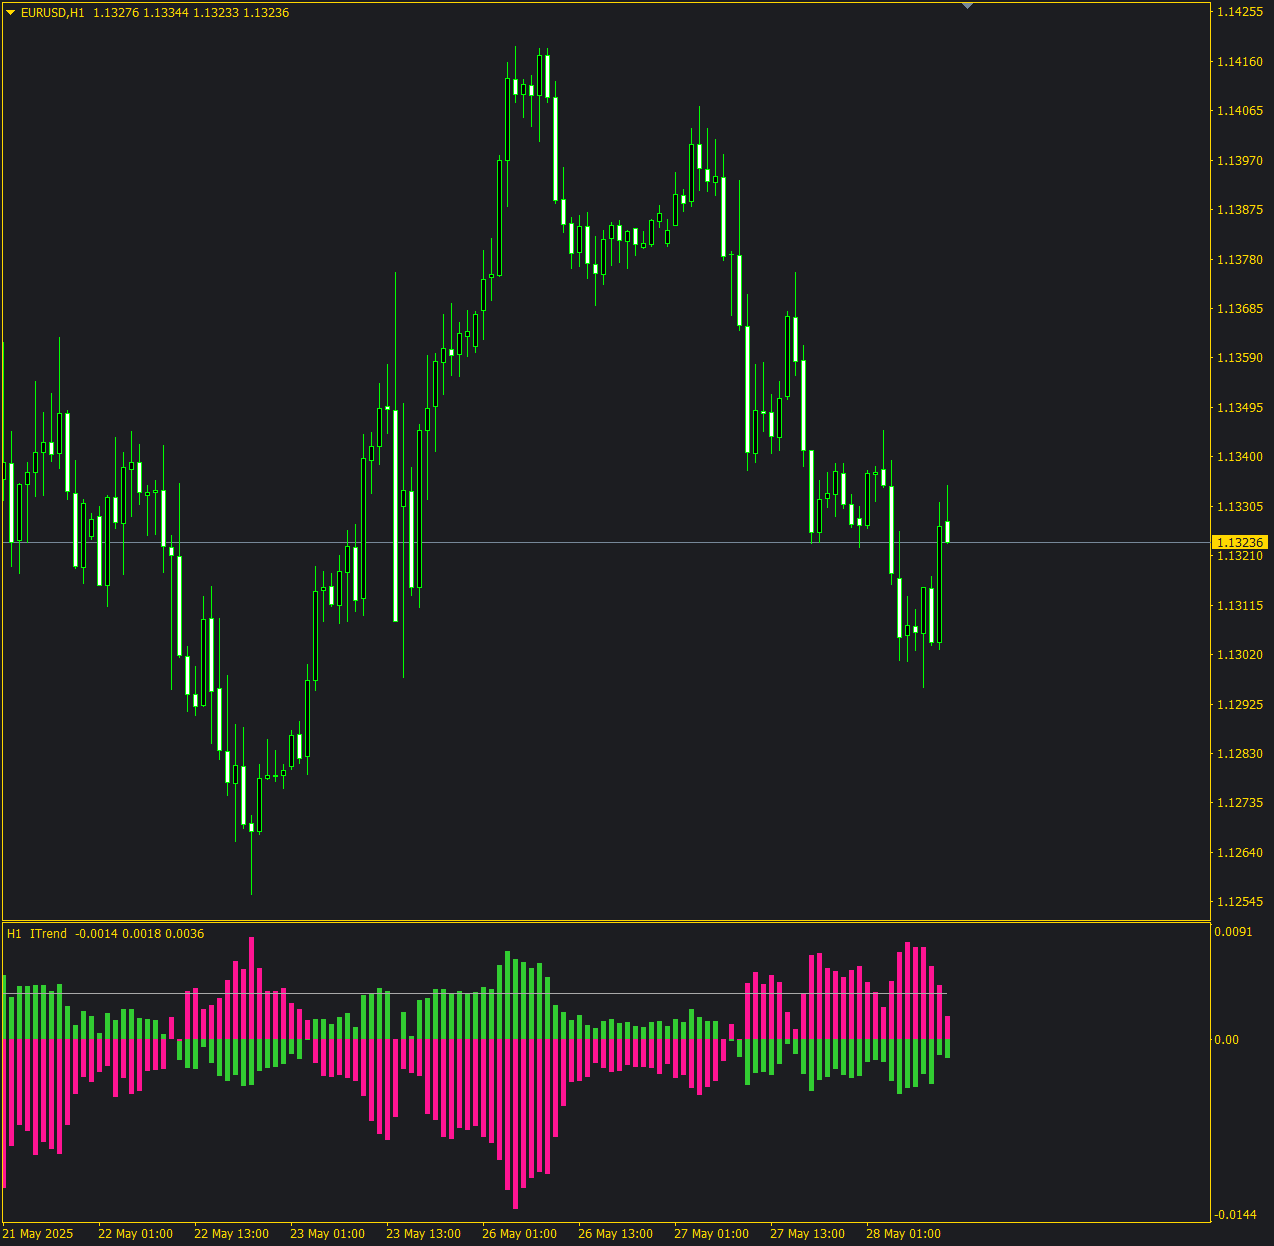Select the 23 May 13:00 time label

pyautogui.click(x=423, y=1234)
